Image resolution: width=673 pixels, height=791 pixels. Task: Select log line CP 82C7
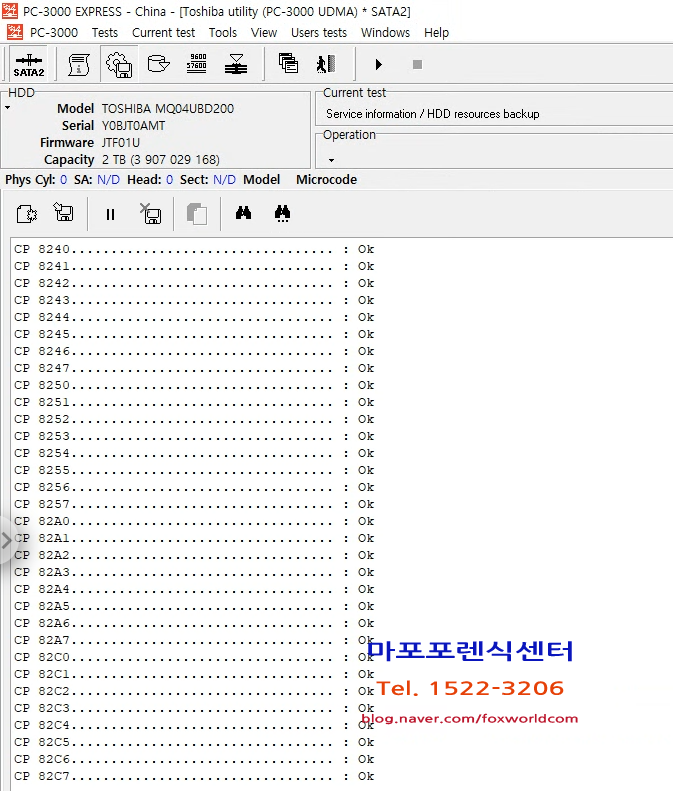pyautogui.click(x=194, y=776)
